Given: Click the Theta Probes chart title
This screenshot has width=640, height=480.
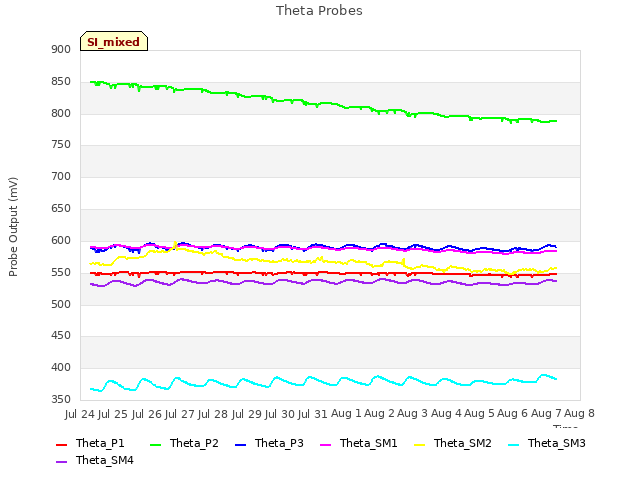Looking at the screenshot, I should (319, 11).
